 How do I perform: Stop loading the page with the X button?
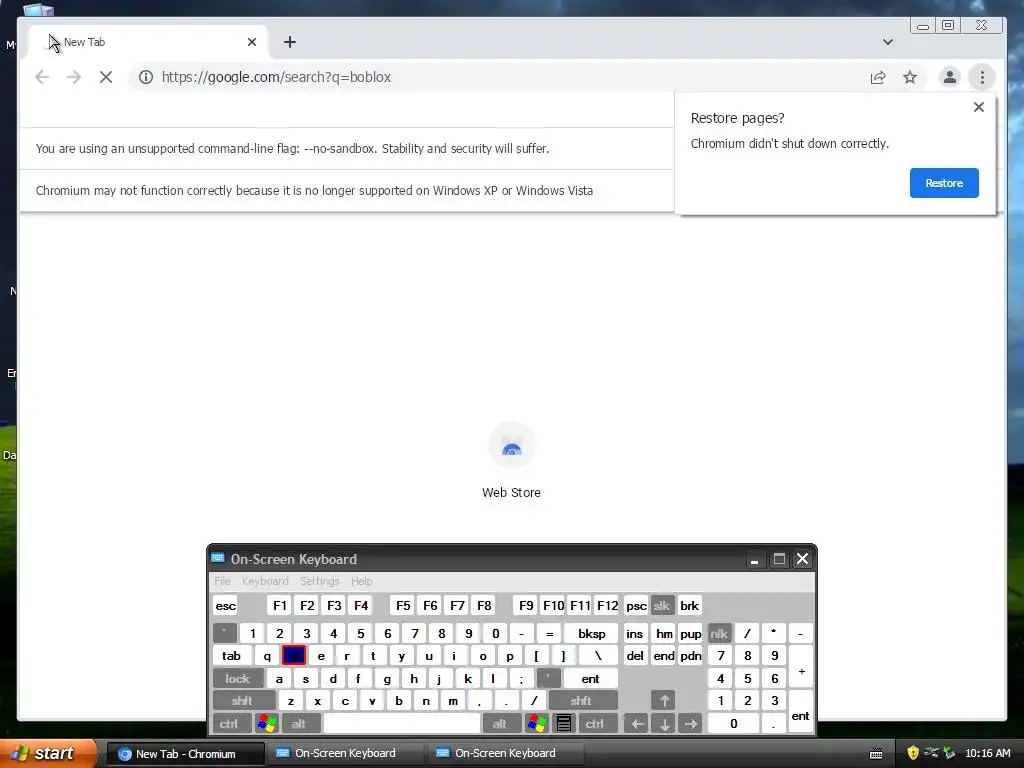[x=106, y=77]
